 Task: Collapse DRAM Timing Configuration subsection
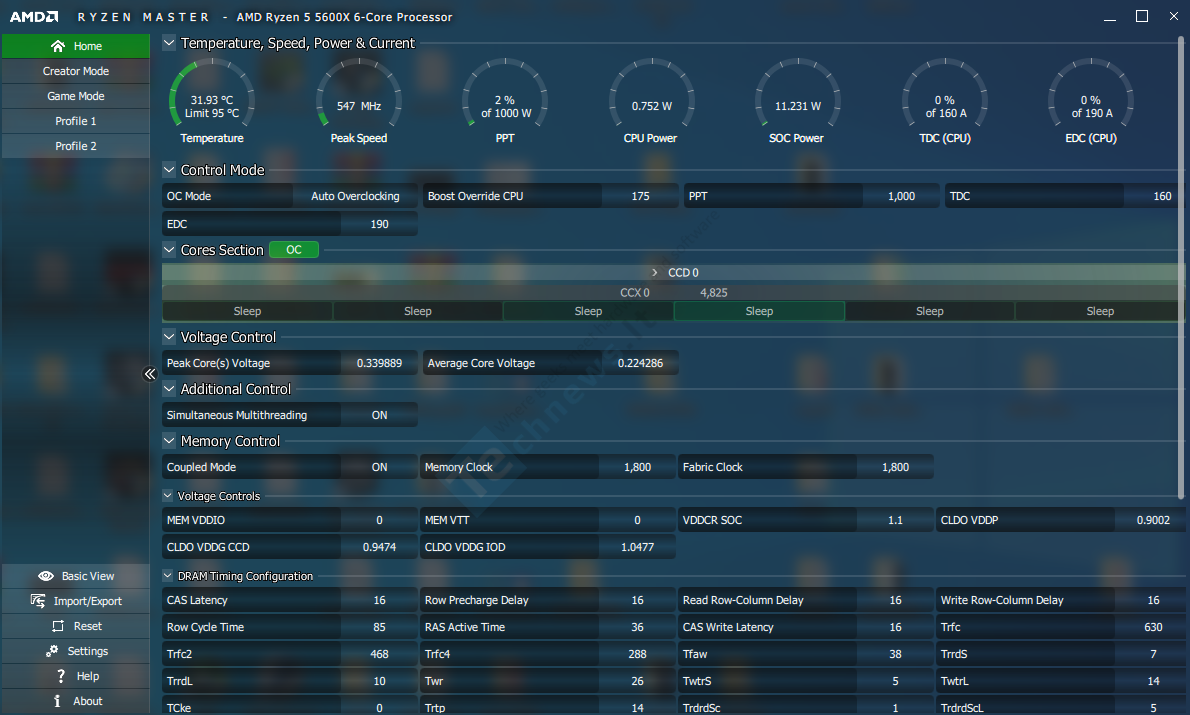tap(168, 576)
